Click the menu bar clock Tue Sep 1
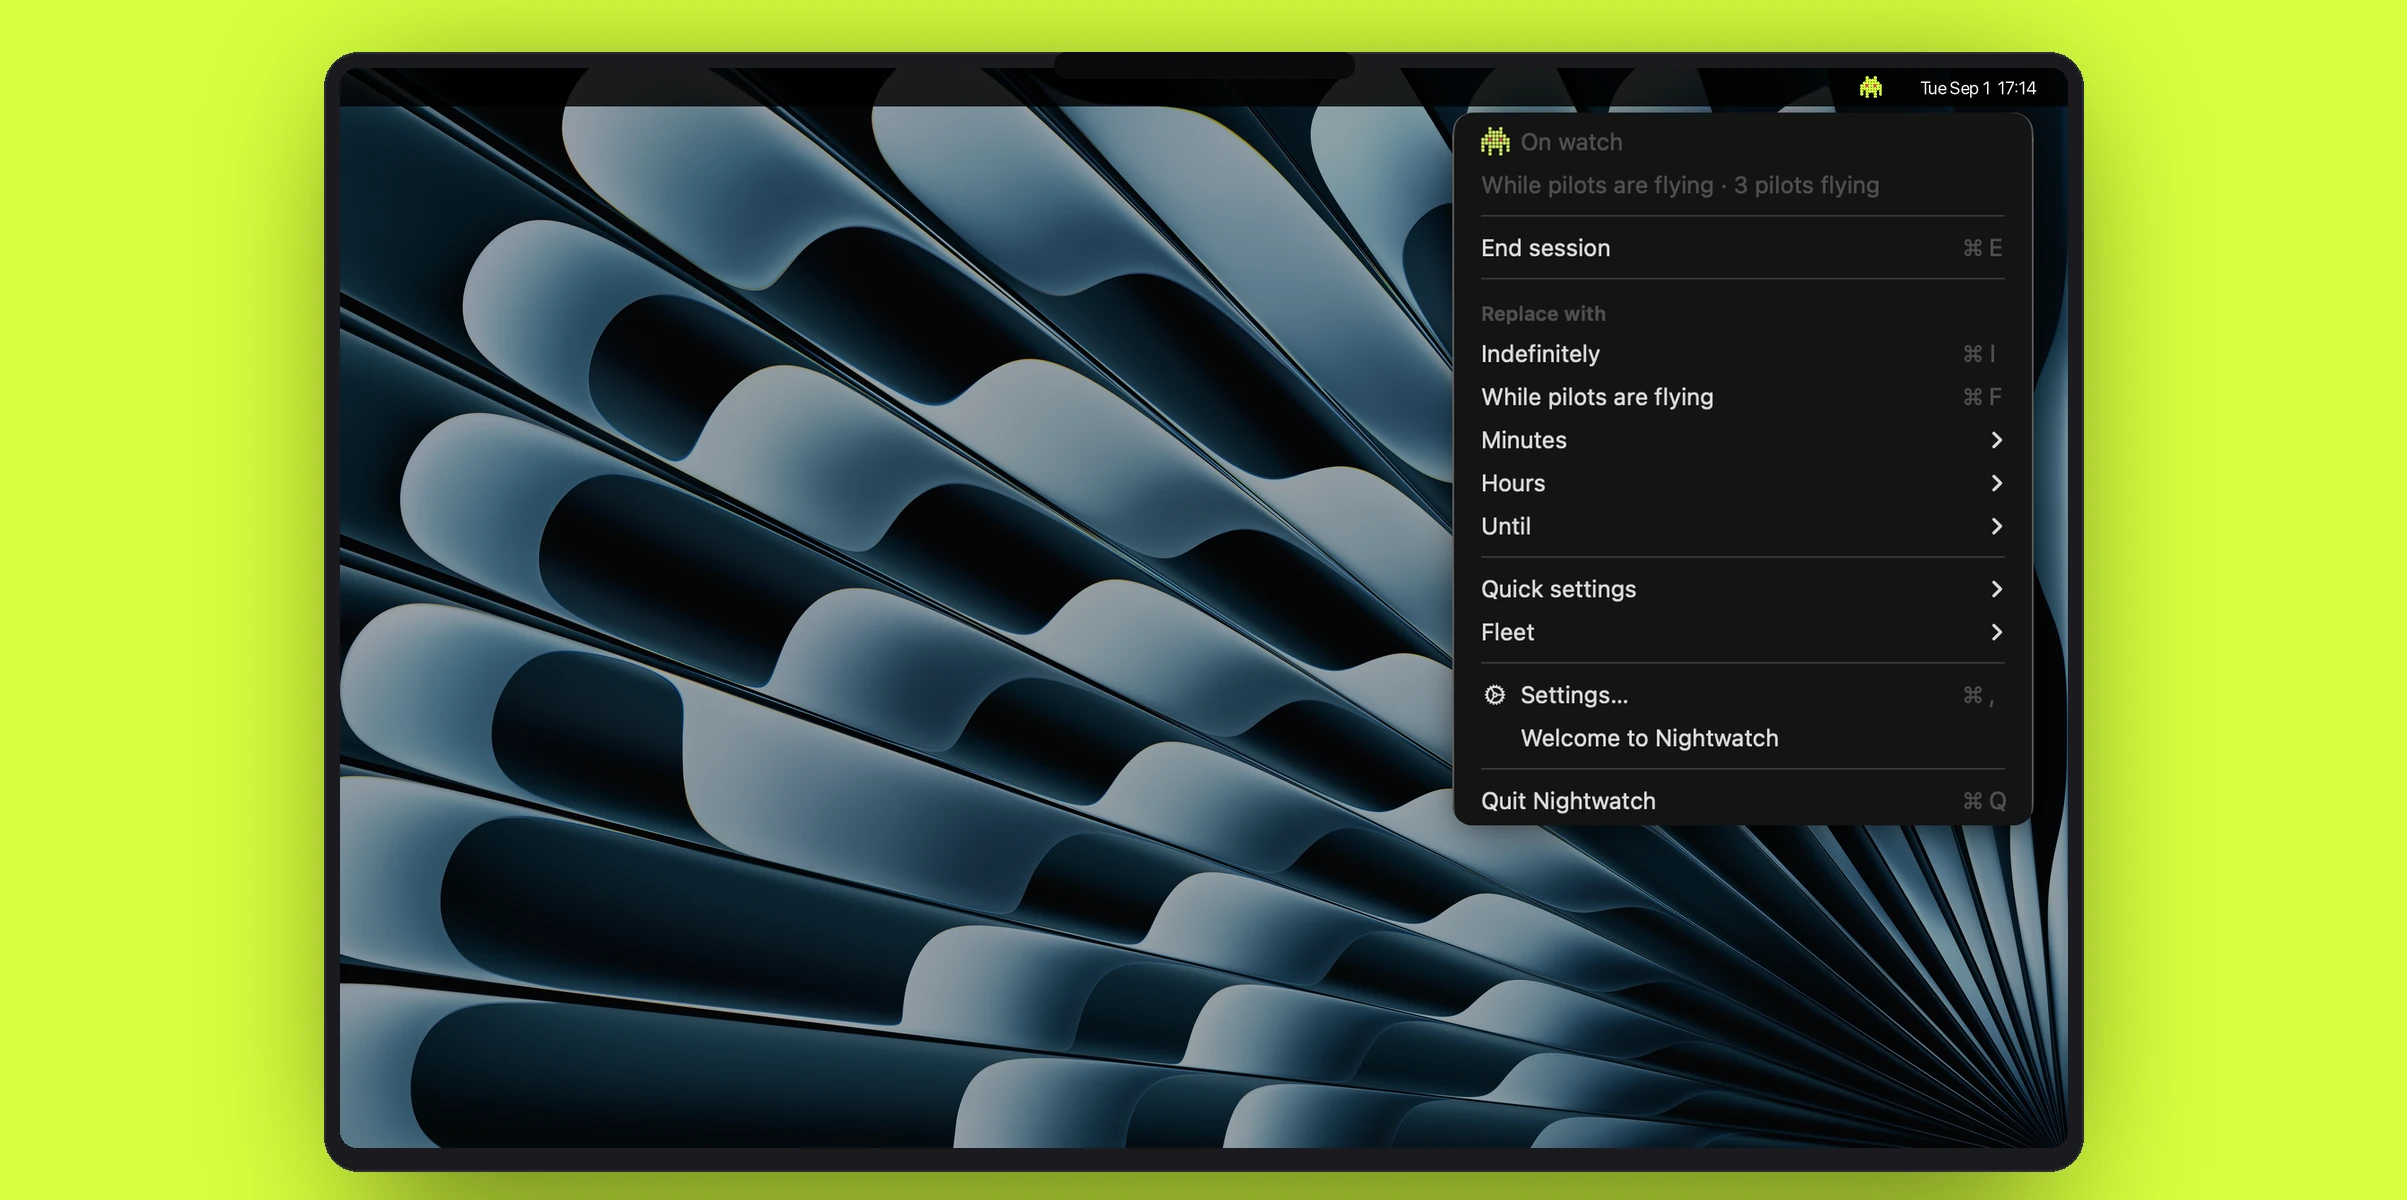 click(1977, 88)
